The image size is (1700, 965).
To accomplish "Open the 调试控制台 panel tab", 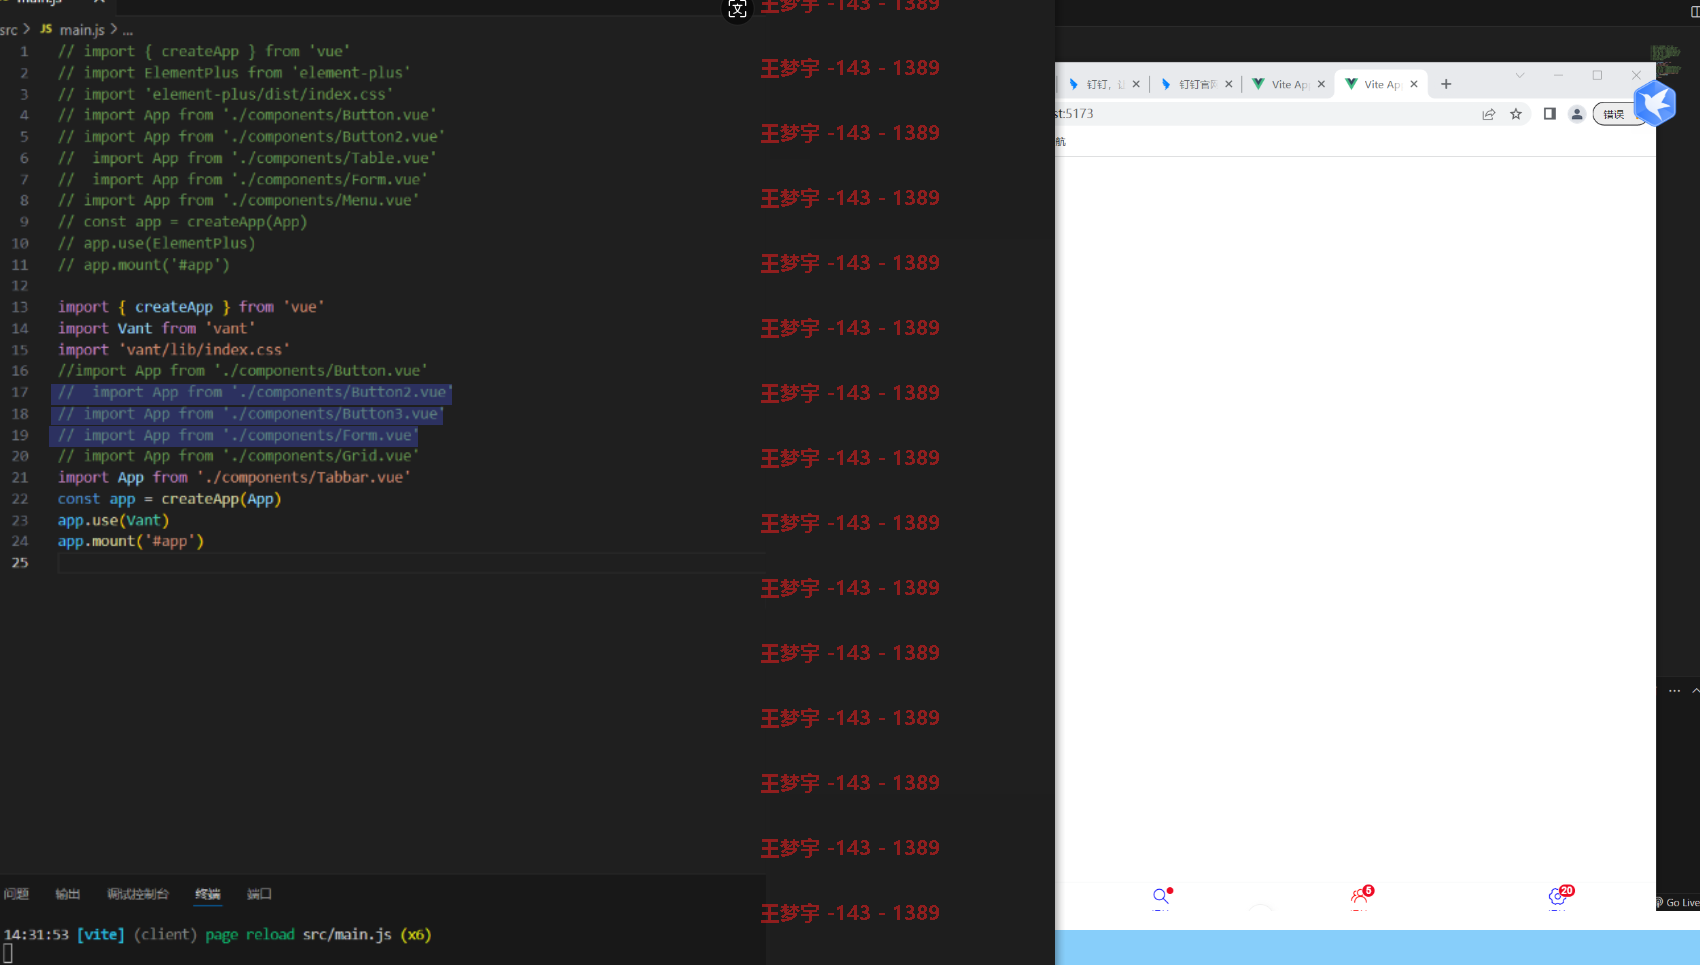I will (x=138, y=894).
